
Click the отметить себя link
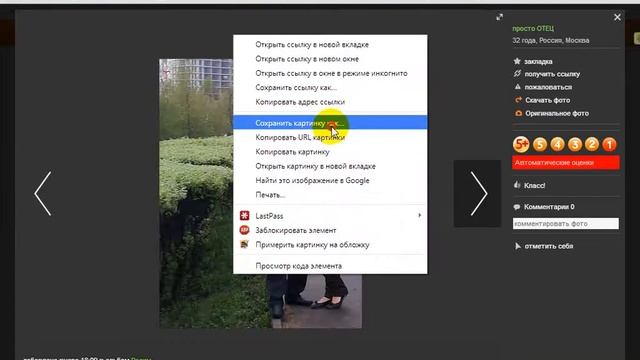pos(549,246)
